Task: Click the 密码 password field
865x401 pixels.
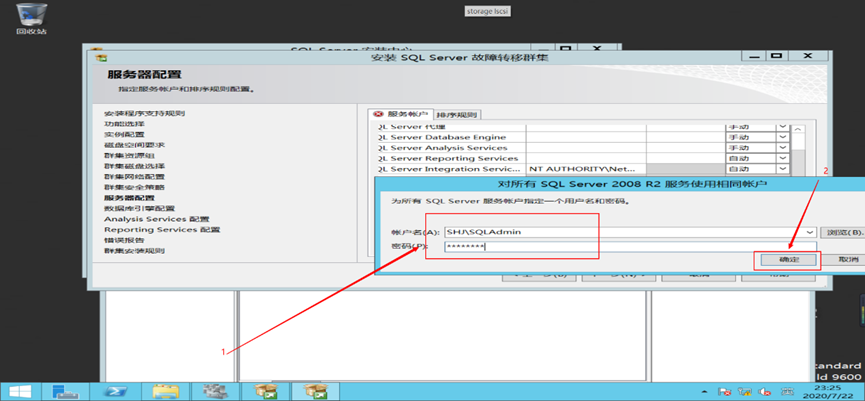Action: point(630,247)
